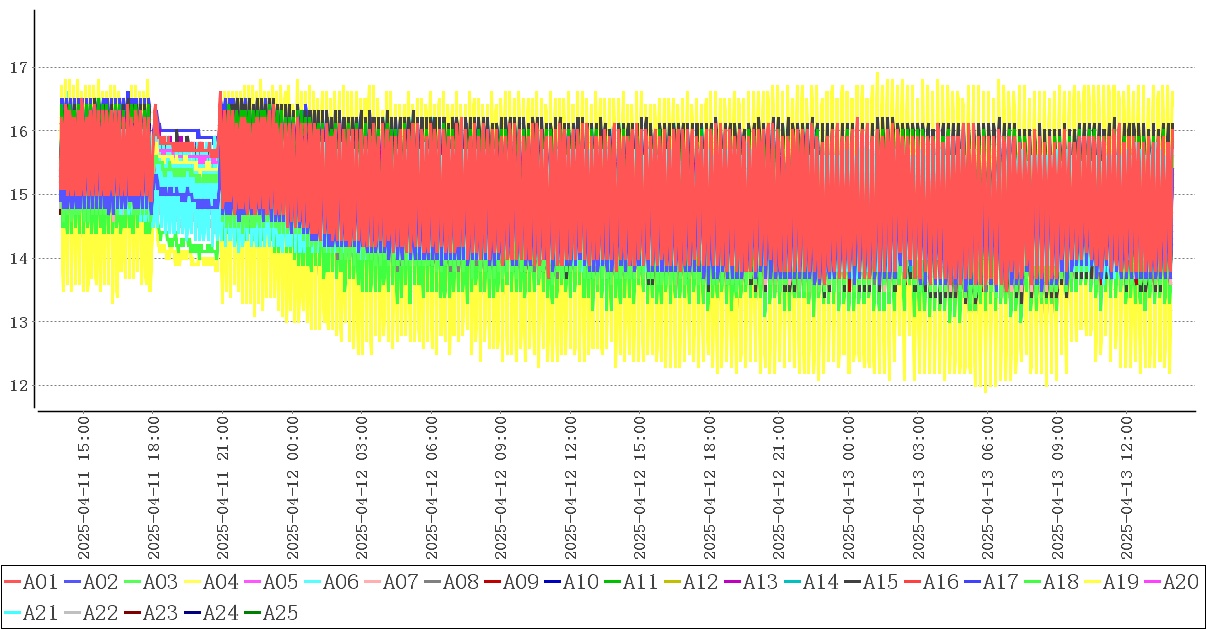Viewport: 1207px width, 630px height.
Task: Click the 2025-04-13 12:00 time axis label
Action: (x=1129, y=490)
